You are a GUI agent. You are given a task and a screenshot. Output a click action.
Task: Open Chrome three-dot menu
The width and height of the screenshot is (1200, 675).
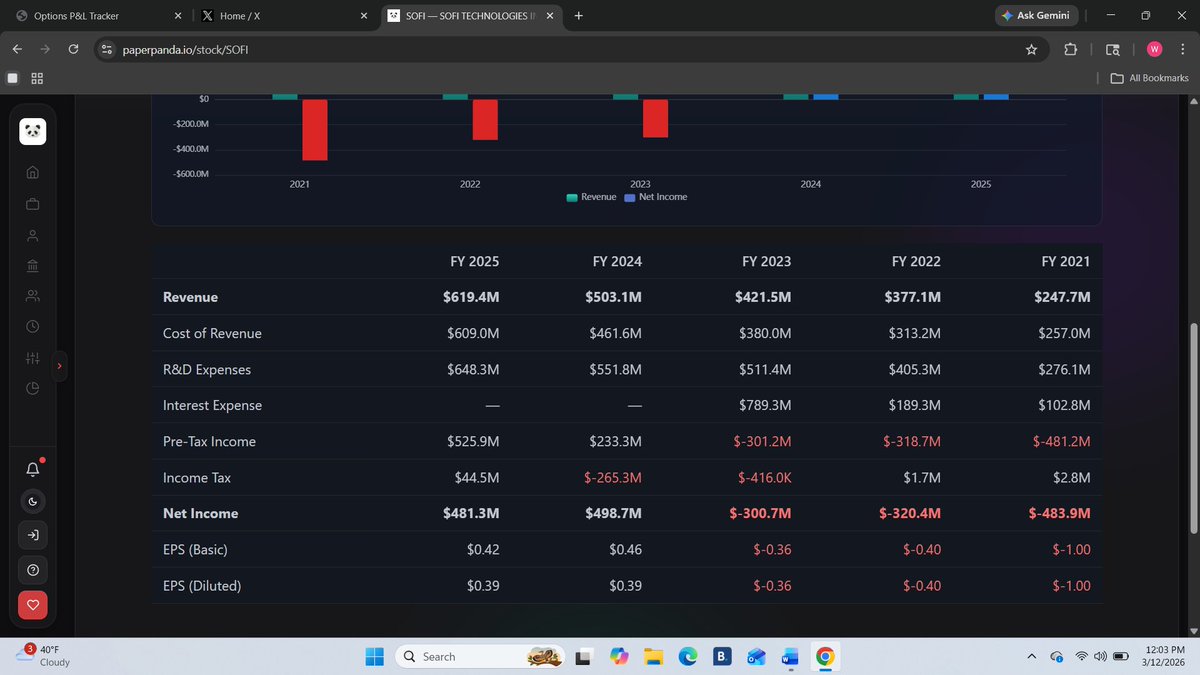click(x=1183, y=49)
